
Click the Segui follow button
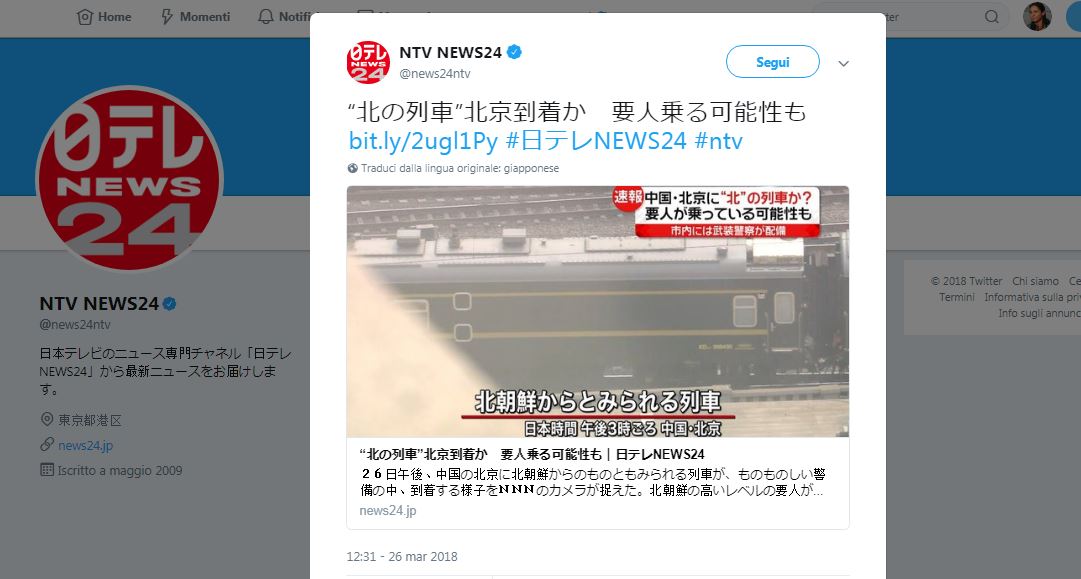click(x=772, y=62)
